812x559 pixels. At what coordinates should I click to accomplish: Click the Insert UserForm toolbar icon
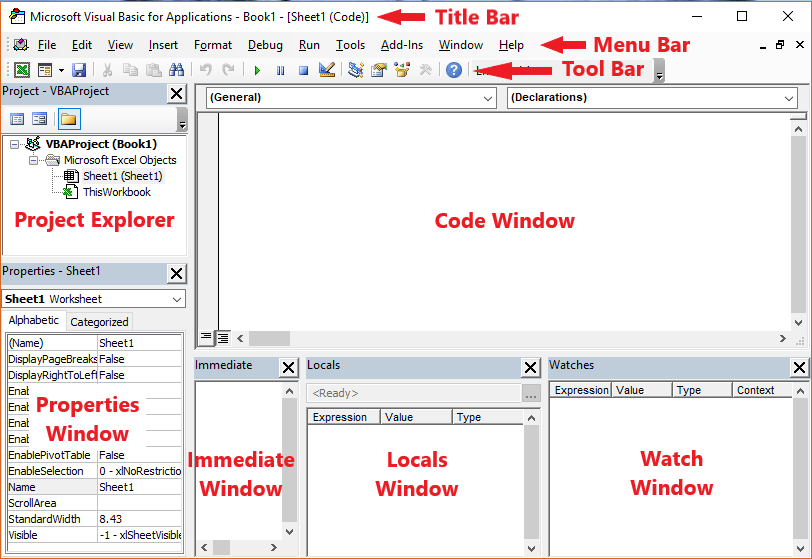coord(45,69)
